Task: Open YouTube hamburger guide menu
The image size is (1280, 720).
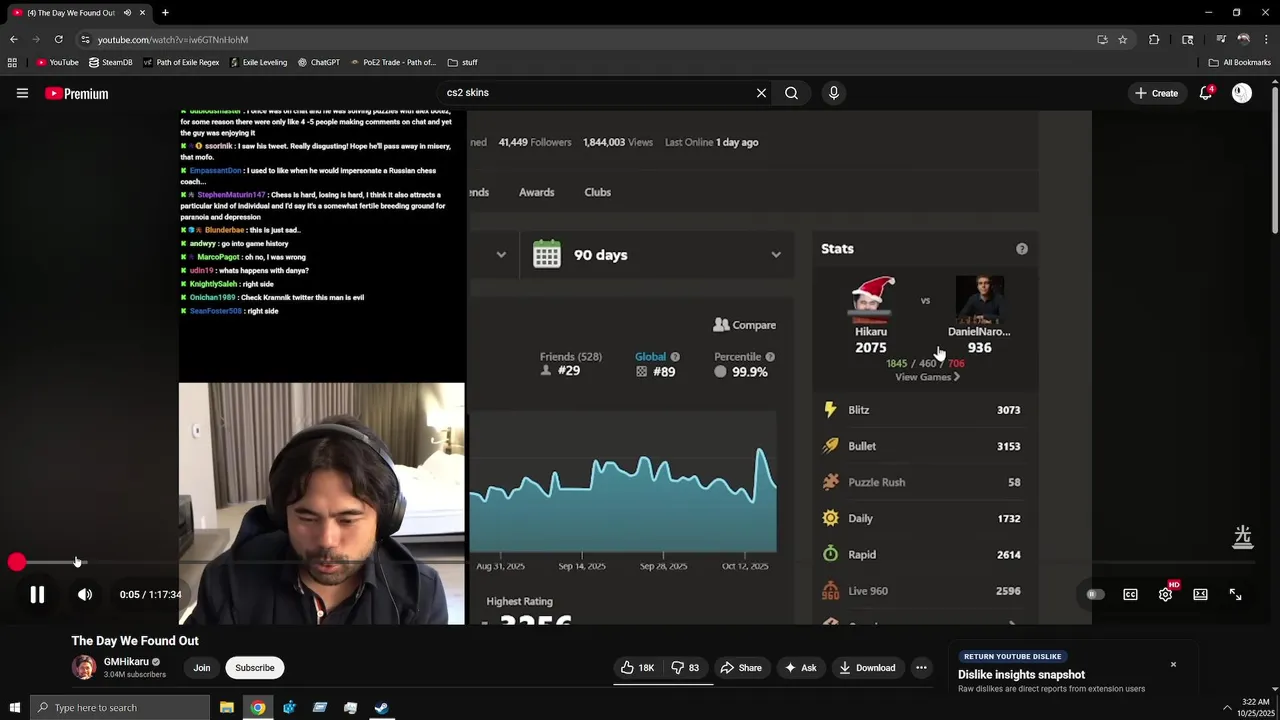Action: point(22,93)
